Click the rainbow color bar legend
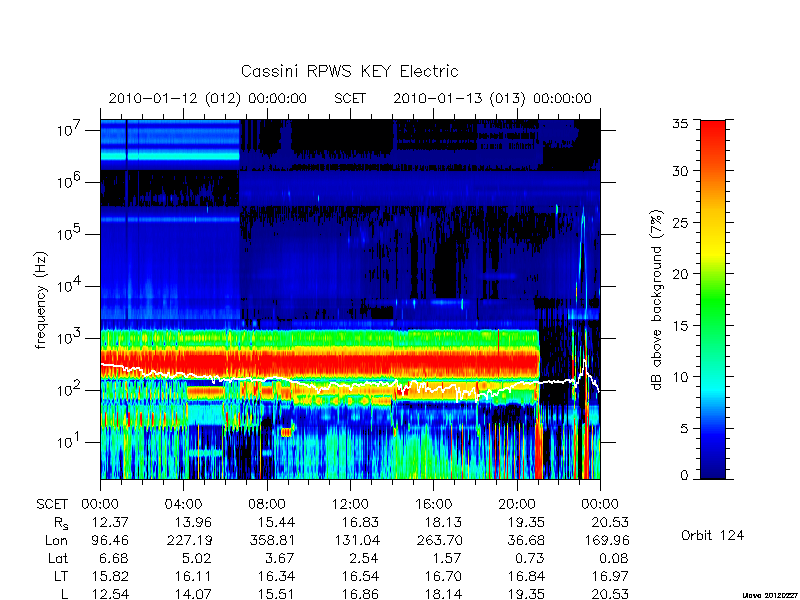This screenshot has height=600, width=800. click(713, 299)
